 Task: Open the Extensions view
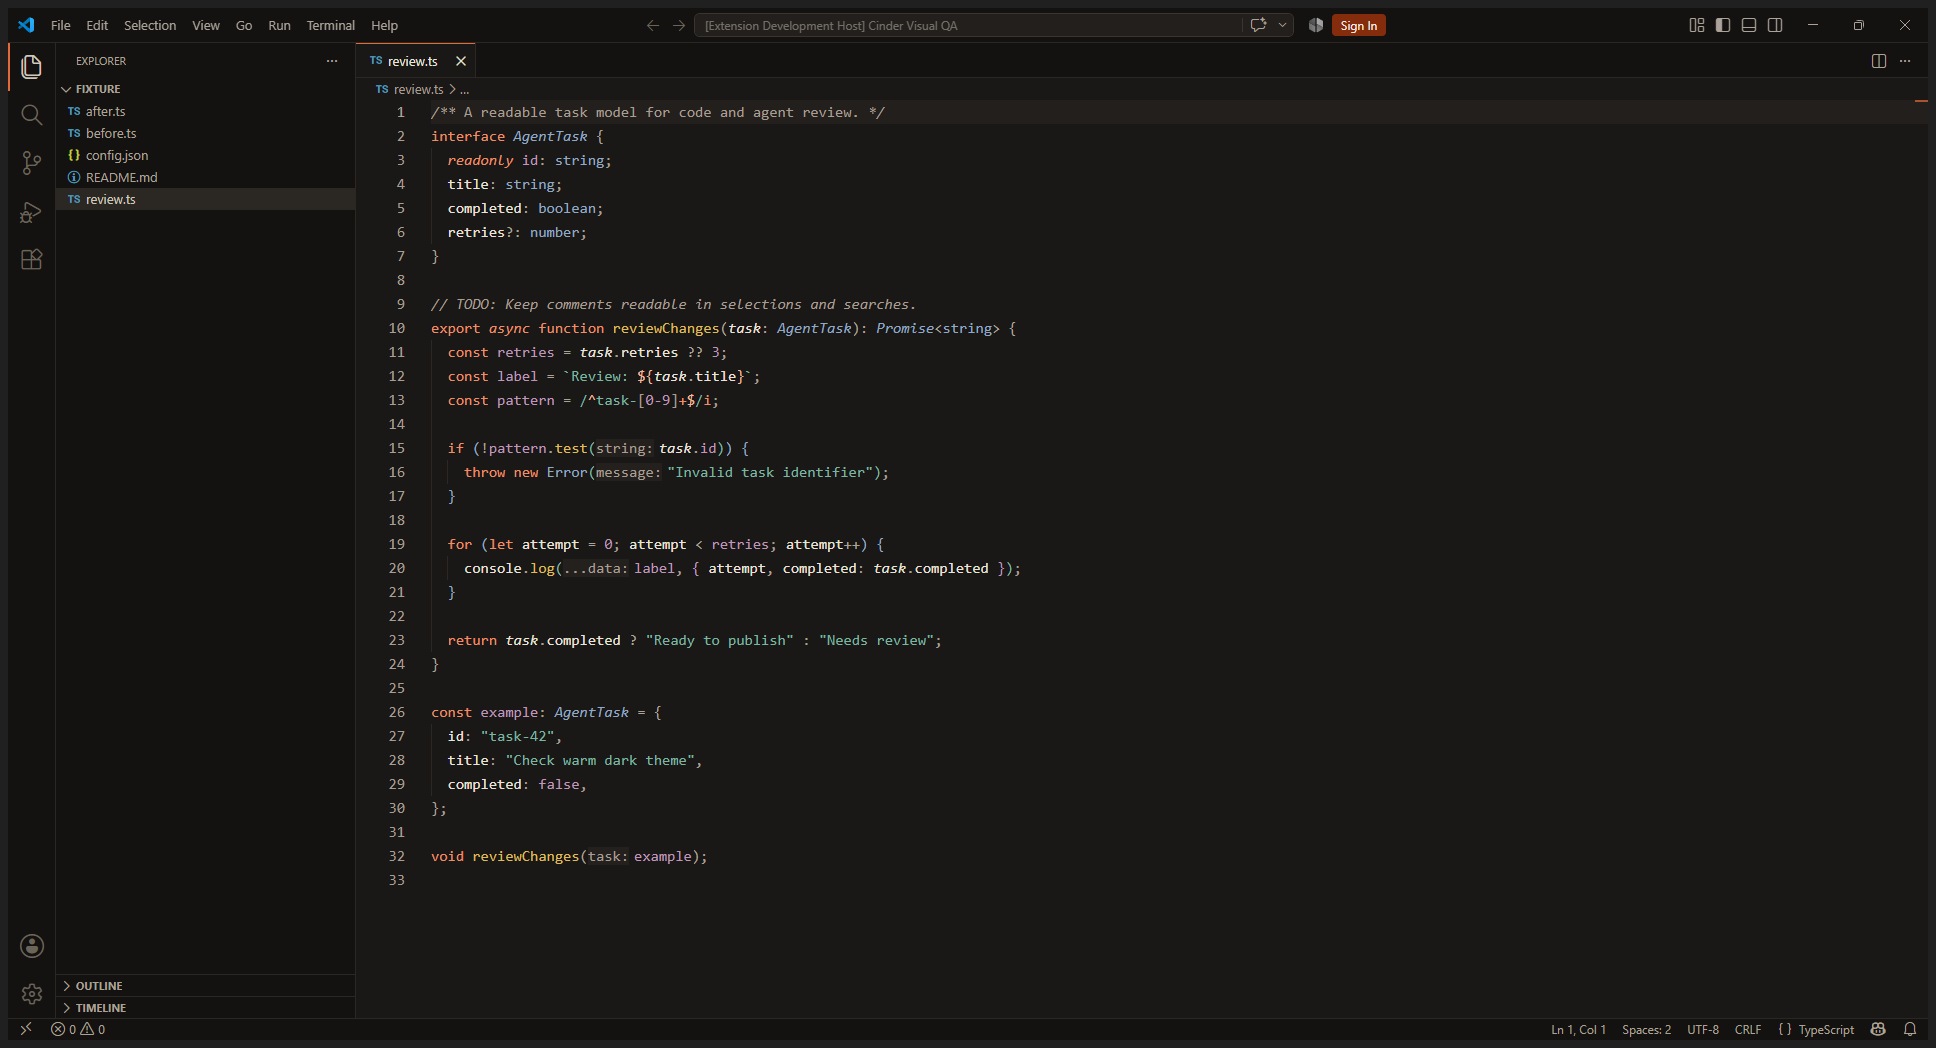(32, 259)
